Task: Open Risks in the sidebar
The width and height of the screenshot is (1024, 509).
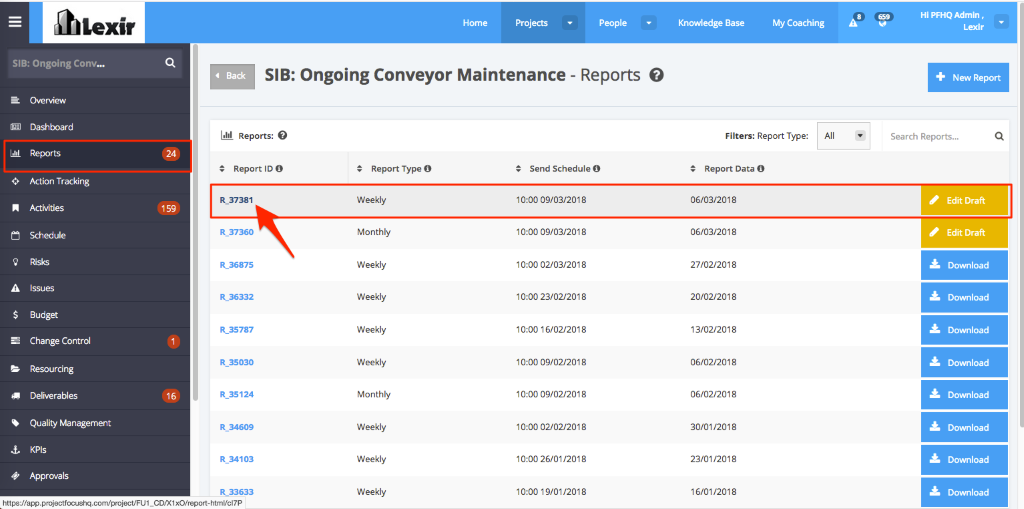Action: (x=95, y=261)
